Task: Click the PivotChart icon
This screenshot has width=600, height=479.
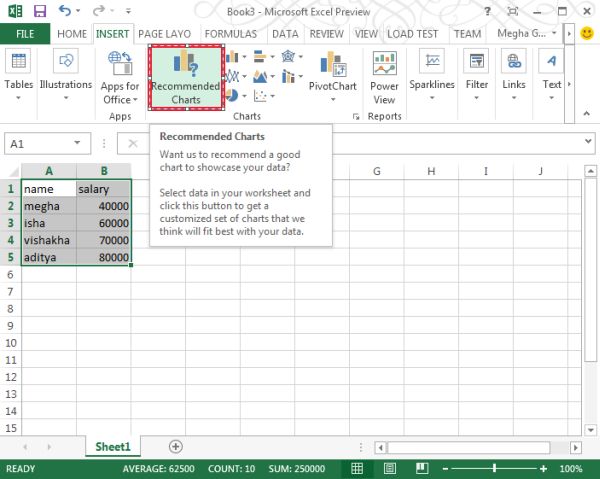Action: 333,64
